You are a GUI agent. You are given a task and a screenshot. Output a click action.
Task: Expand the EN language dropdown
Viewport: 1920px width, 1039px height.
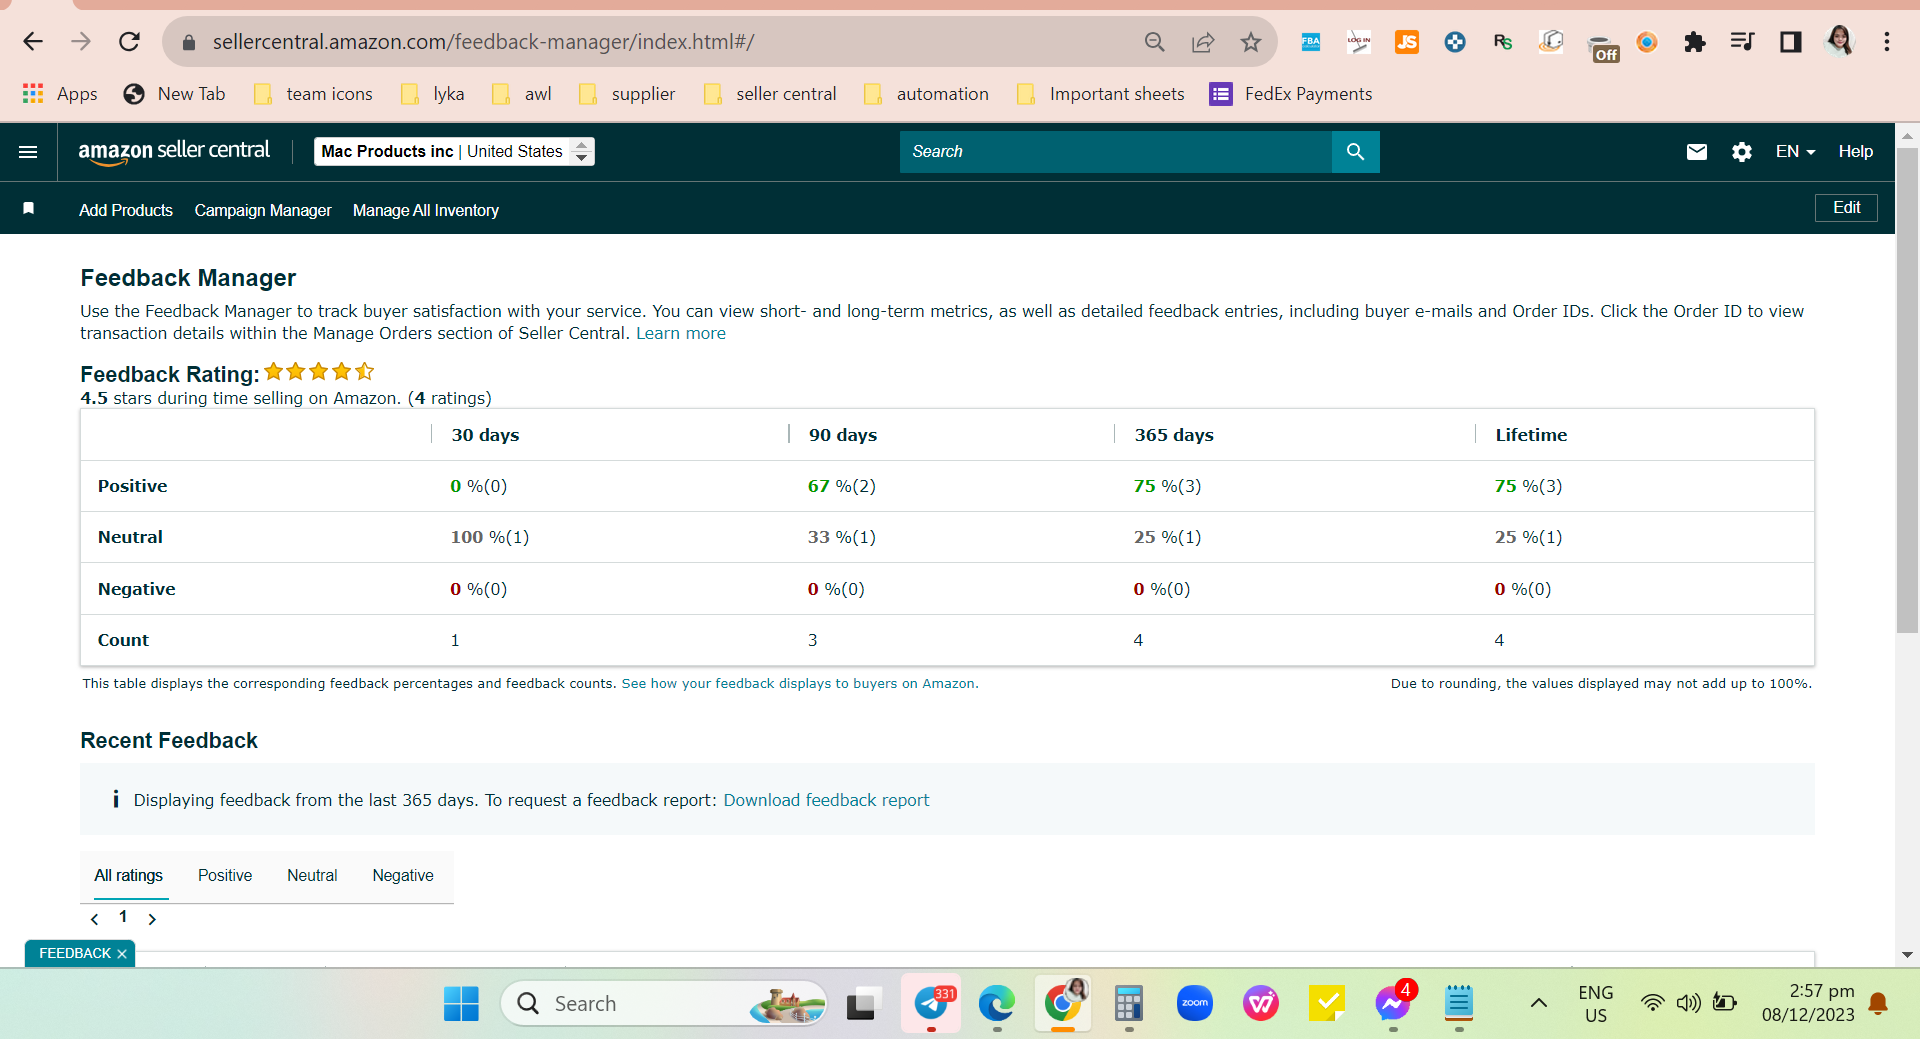coord(1795,152)
